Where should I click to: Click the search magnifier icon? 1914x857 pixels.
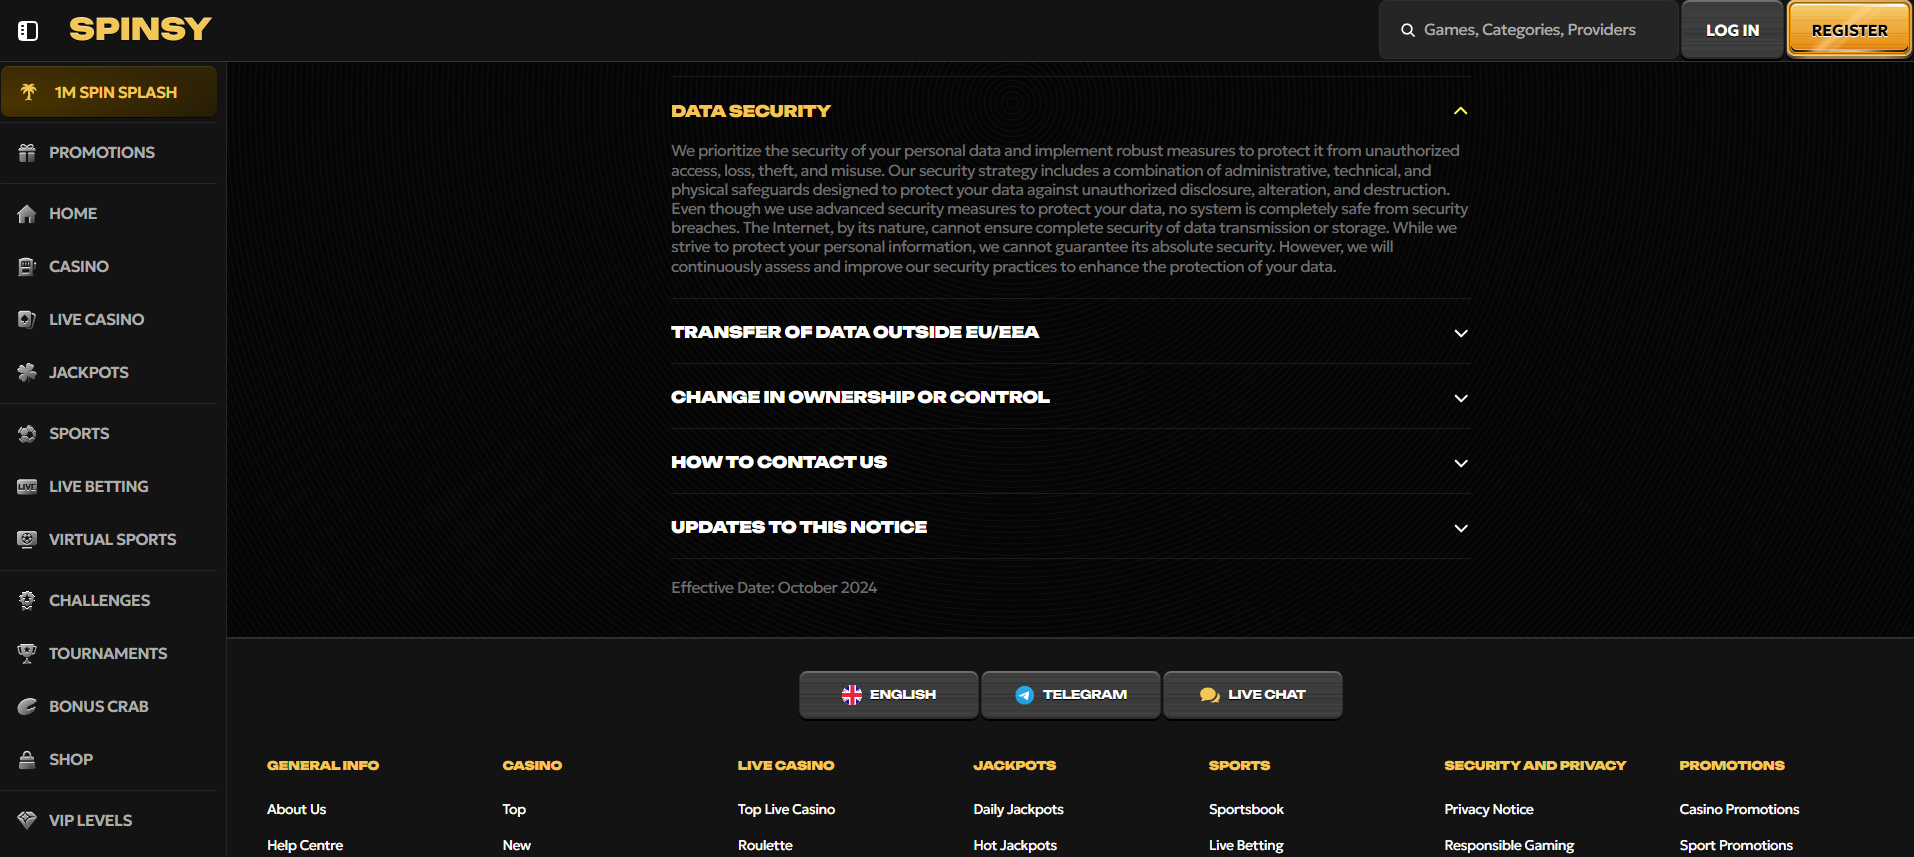pos(1407,30)
